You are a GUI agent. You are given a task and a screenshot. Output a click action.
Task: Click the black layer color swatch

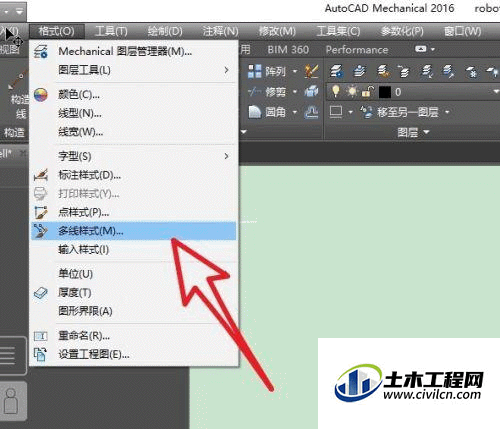(385, 92)
